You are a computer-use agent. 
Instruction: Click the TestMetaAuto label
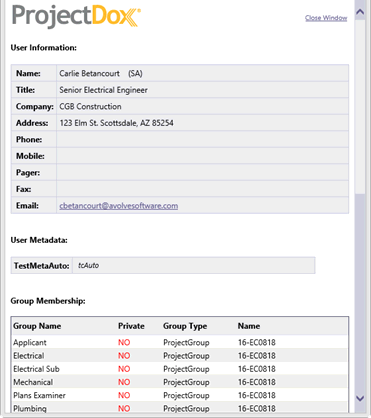tap(41, 266)
